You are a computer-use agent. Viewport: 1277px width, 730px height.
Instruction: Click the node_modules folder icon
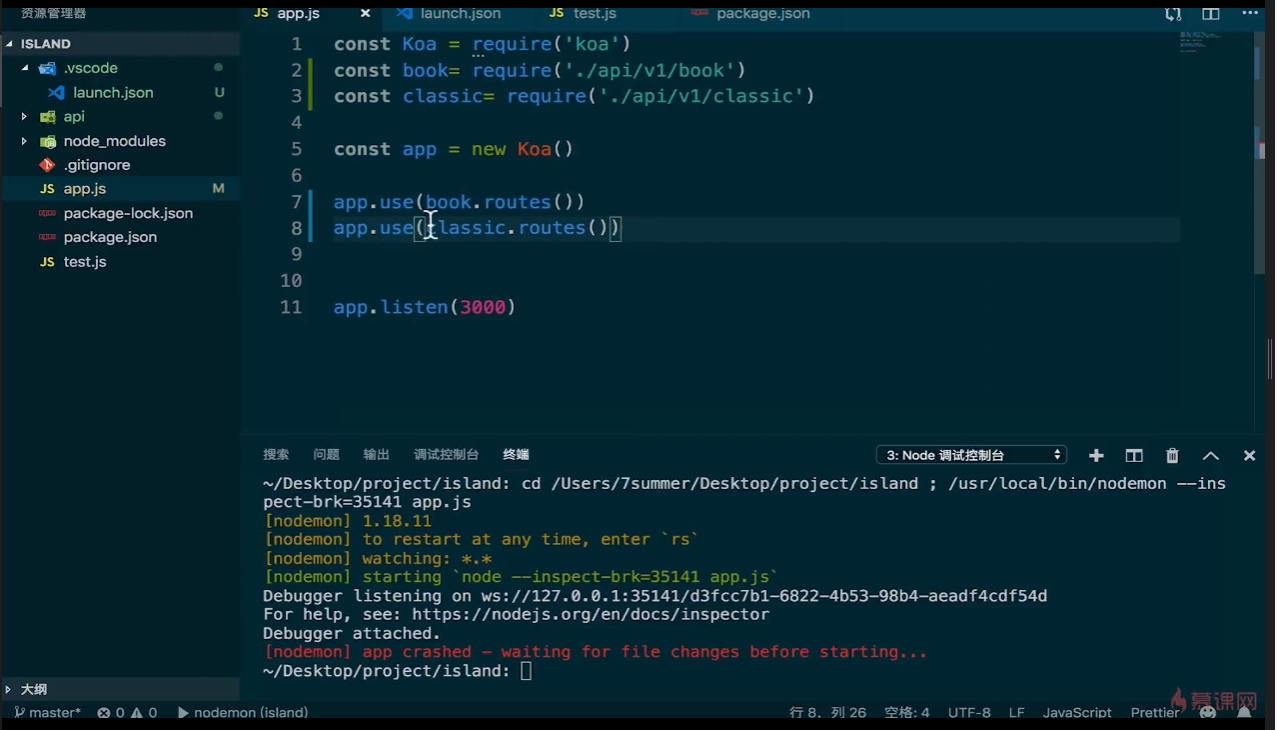point(47,141)
